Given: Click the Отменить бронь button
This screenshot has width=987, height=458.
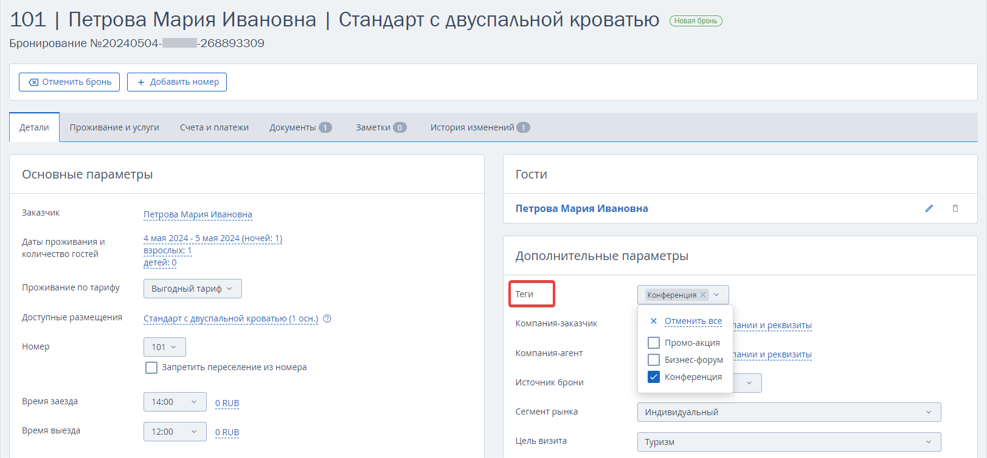Looking at the screenshot, I should [x=69, y=82].
